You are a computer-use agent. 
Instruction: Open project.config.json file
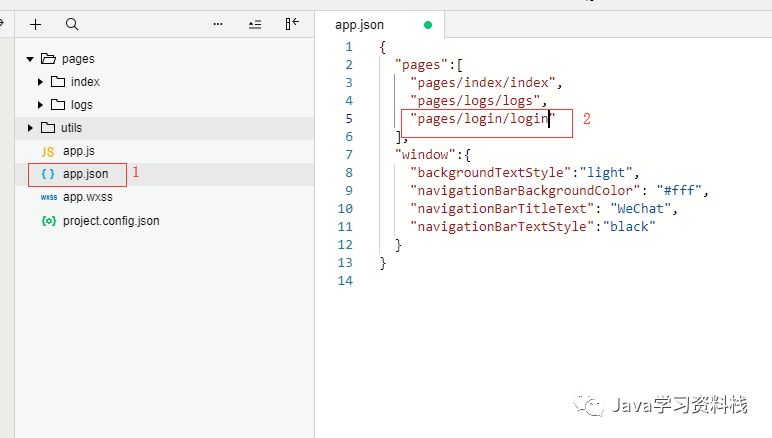pyautogui.click(x=111, y=220)
